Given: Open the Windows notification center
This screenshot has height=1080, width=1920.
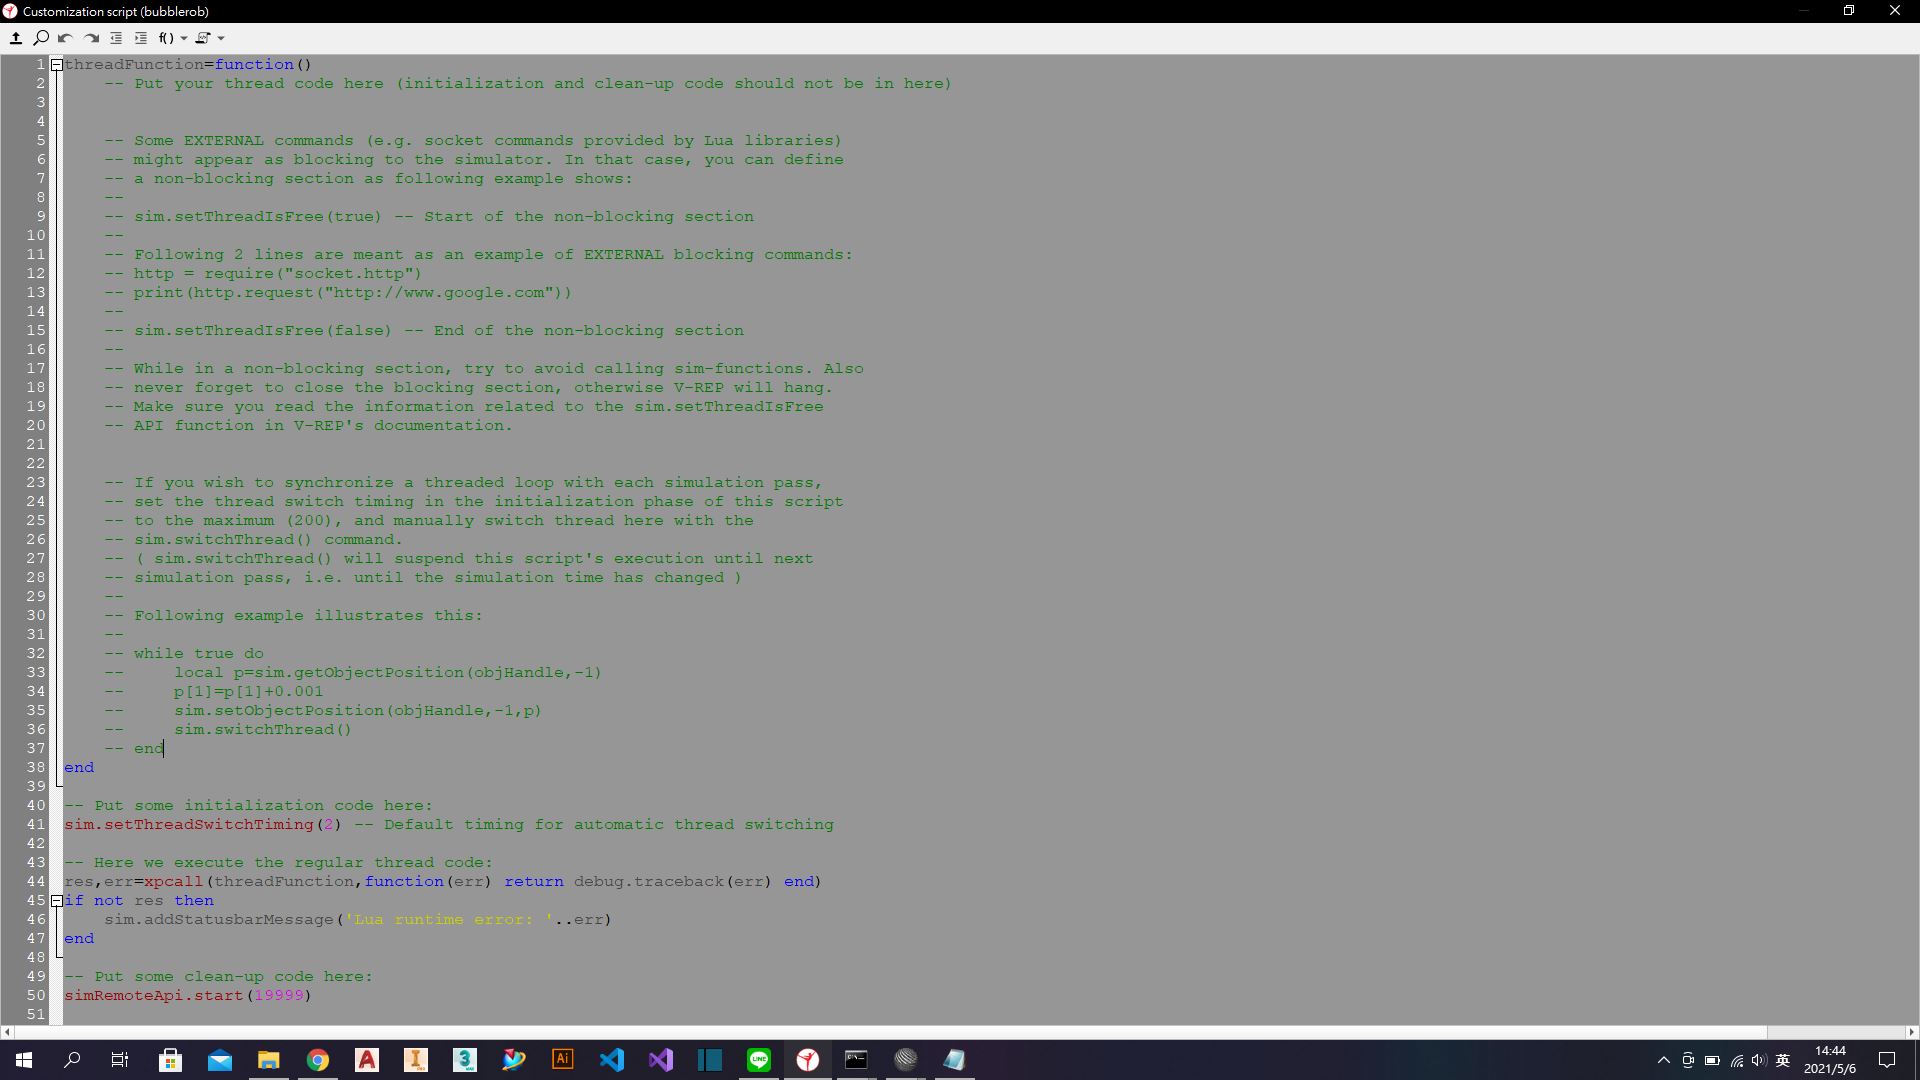Looking at the screenshot, I should tap(1887, 1060).
